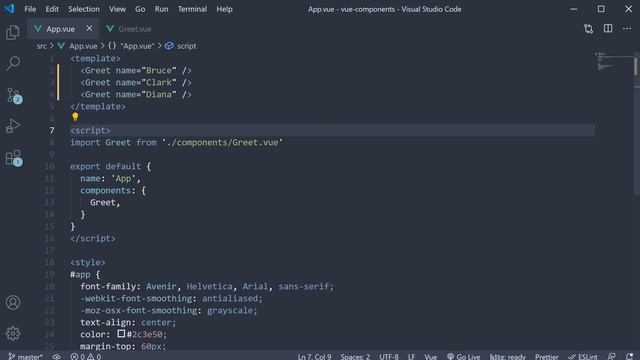Click the text-align: center line

coord(128,322)
